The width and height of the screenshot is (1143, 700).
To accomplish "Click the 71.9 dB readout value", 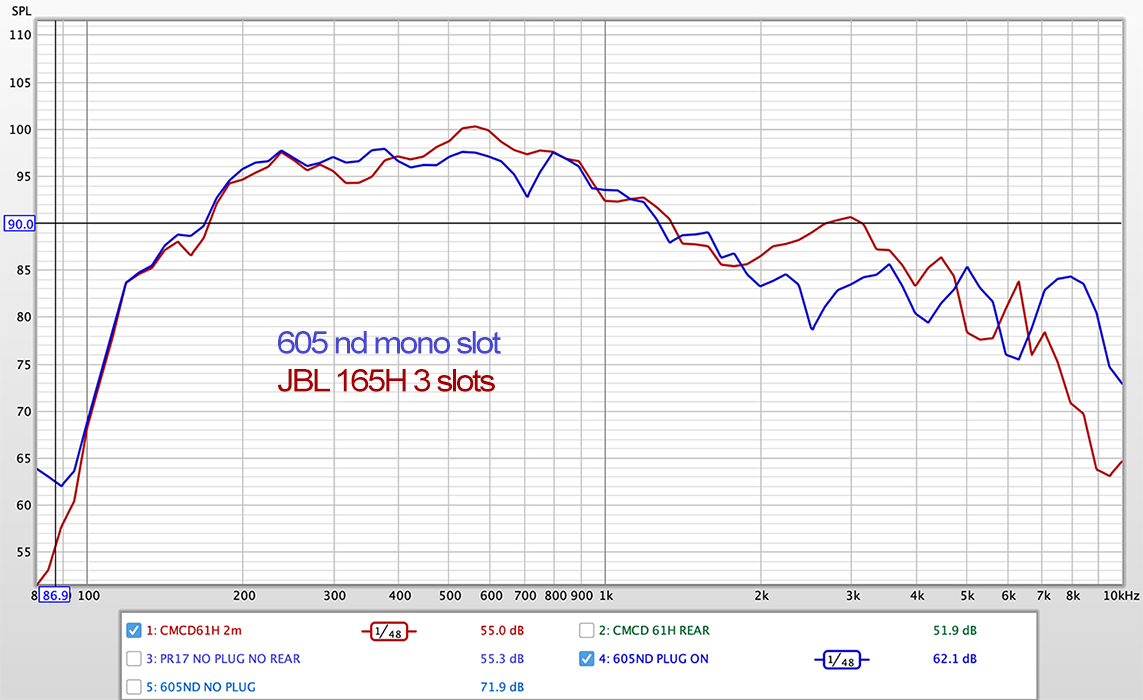I will 502,687.
